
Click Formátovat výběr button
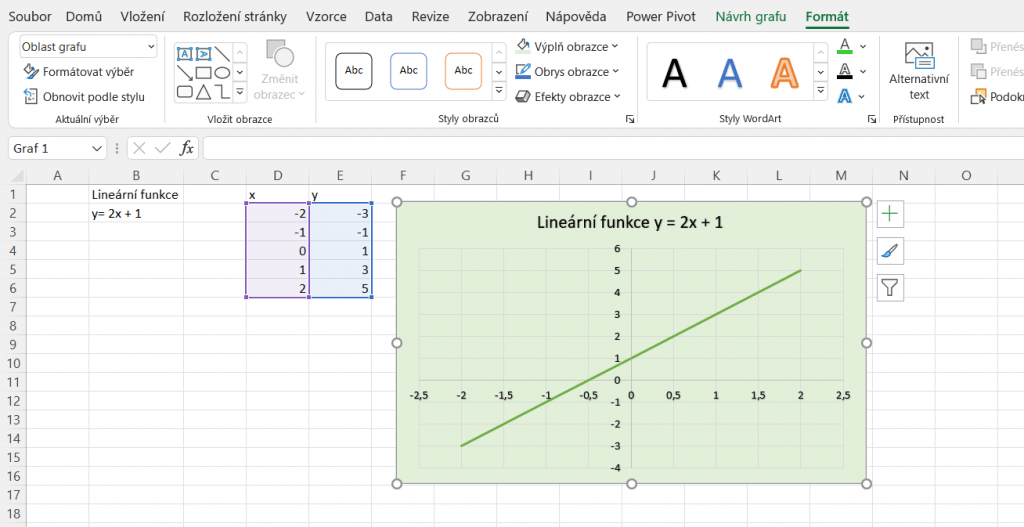[78, 72]
